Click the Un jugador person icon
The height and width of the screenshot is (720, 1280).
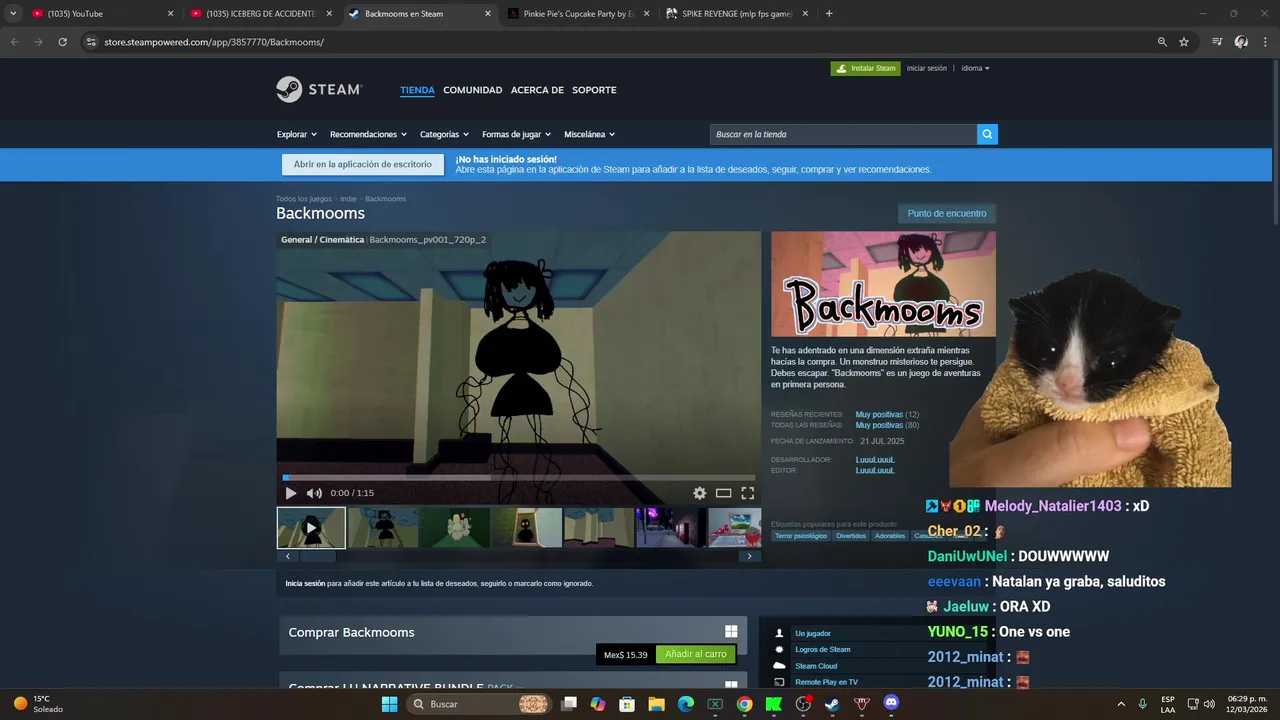[779, 633]
